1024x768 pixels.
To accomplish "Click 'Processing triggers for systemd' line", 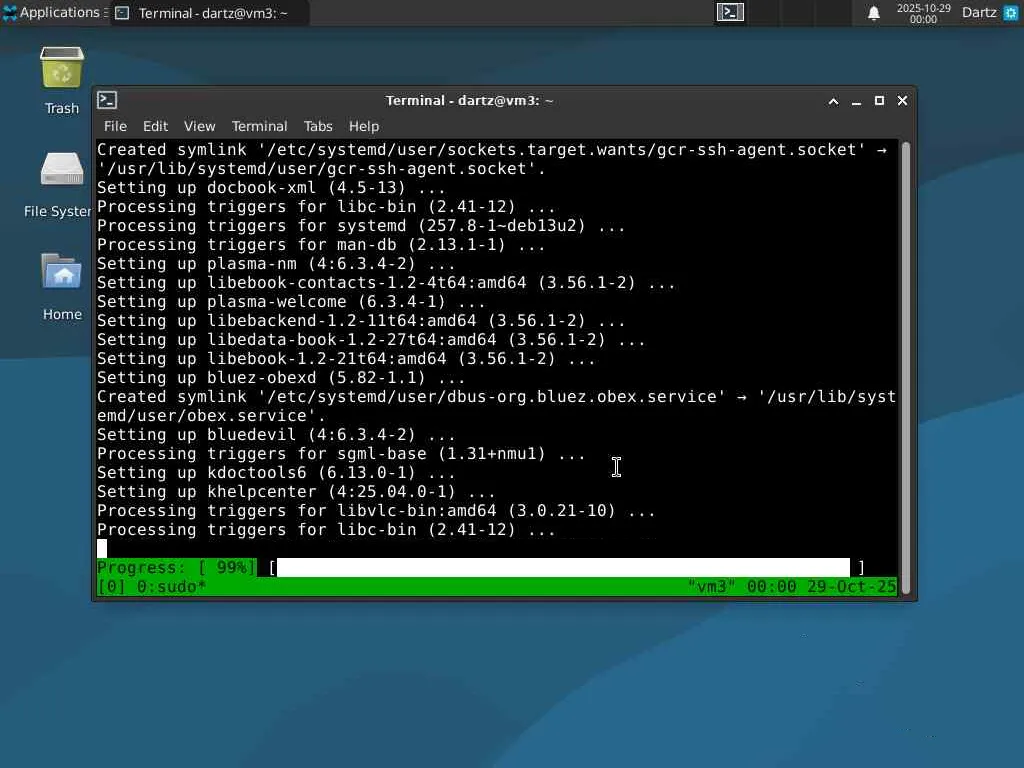I will point(361,226).
